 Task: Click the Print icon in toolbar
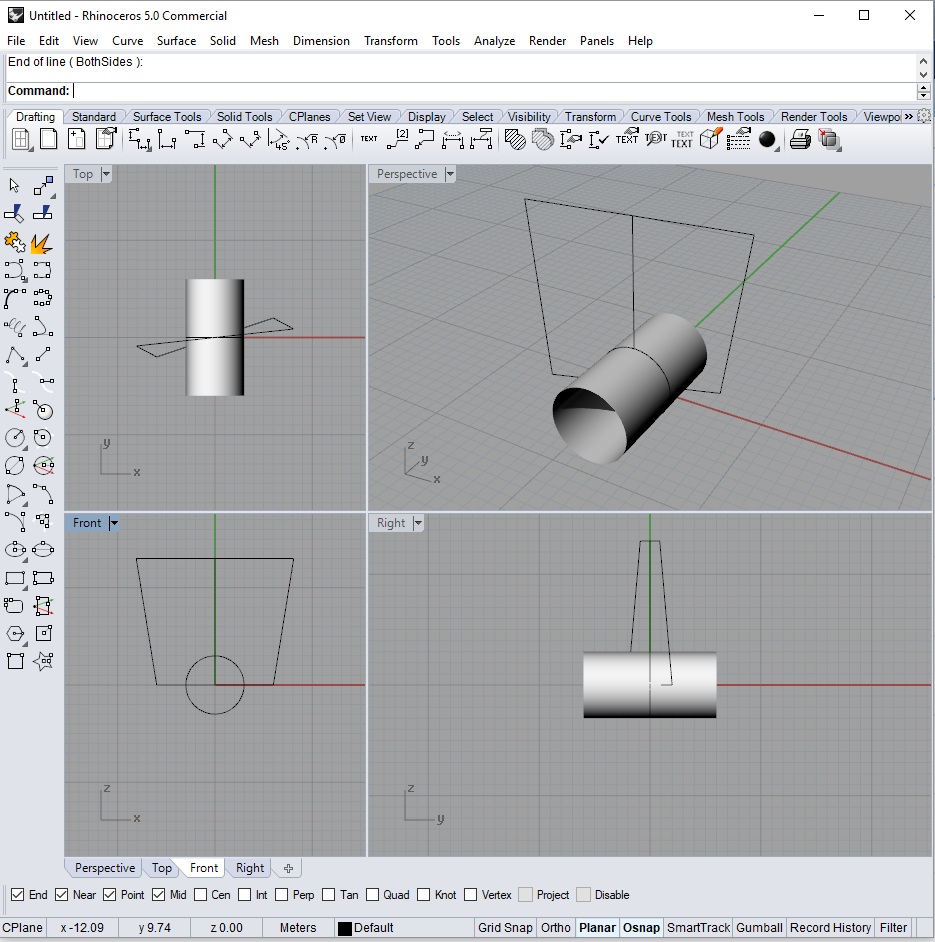[800, 140]
